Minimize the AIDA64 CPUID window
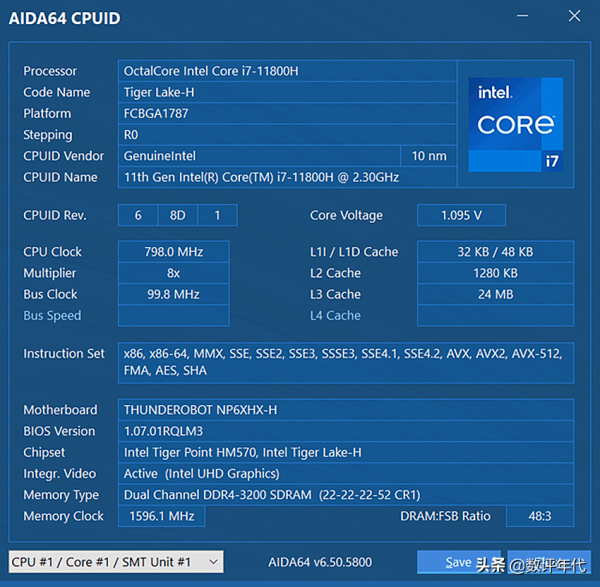 tap(522, 16)
